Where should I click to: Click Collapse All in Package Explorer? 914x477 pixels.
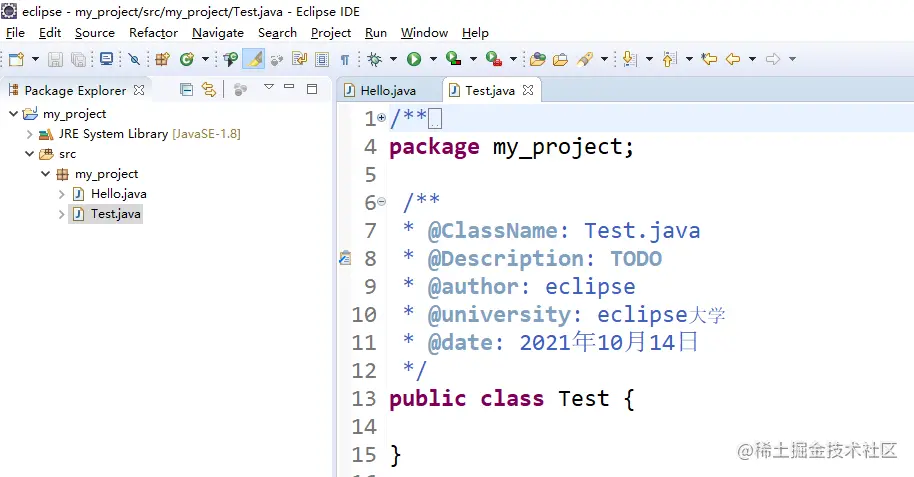(187, 89)
